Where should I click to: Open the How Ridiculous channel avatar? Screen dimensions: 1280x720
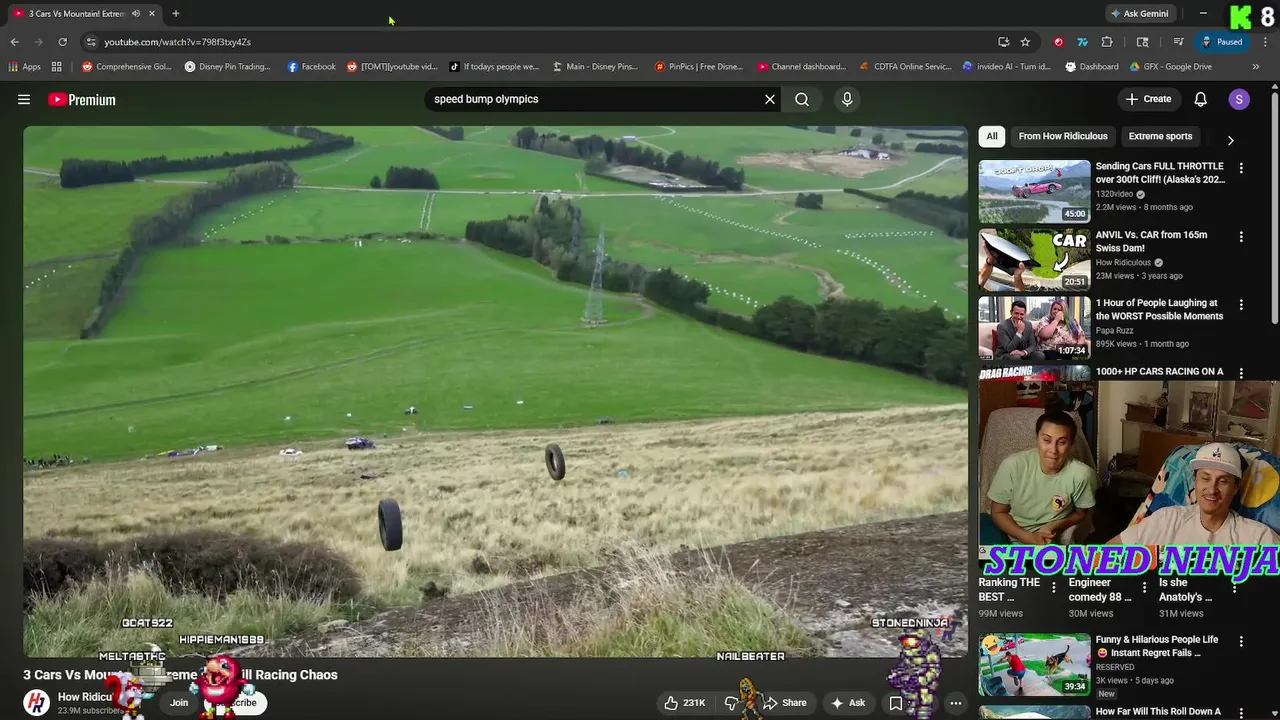(37, 703)
